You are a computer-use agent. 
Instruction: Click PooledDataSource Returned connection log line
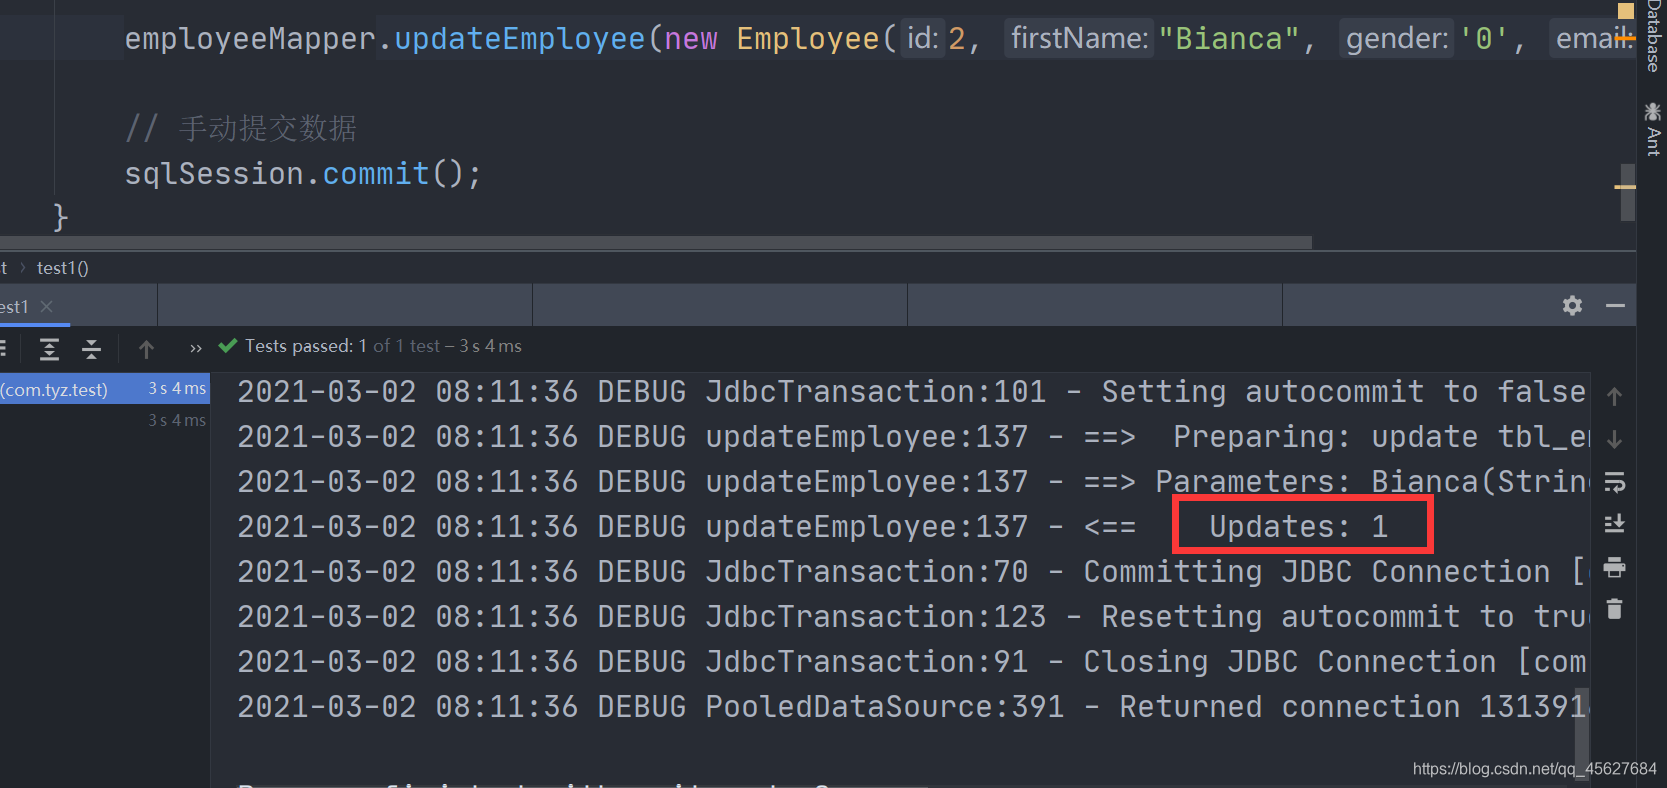pyautogui.click(x=913, y=707)
